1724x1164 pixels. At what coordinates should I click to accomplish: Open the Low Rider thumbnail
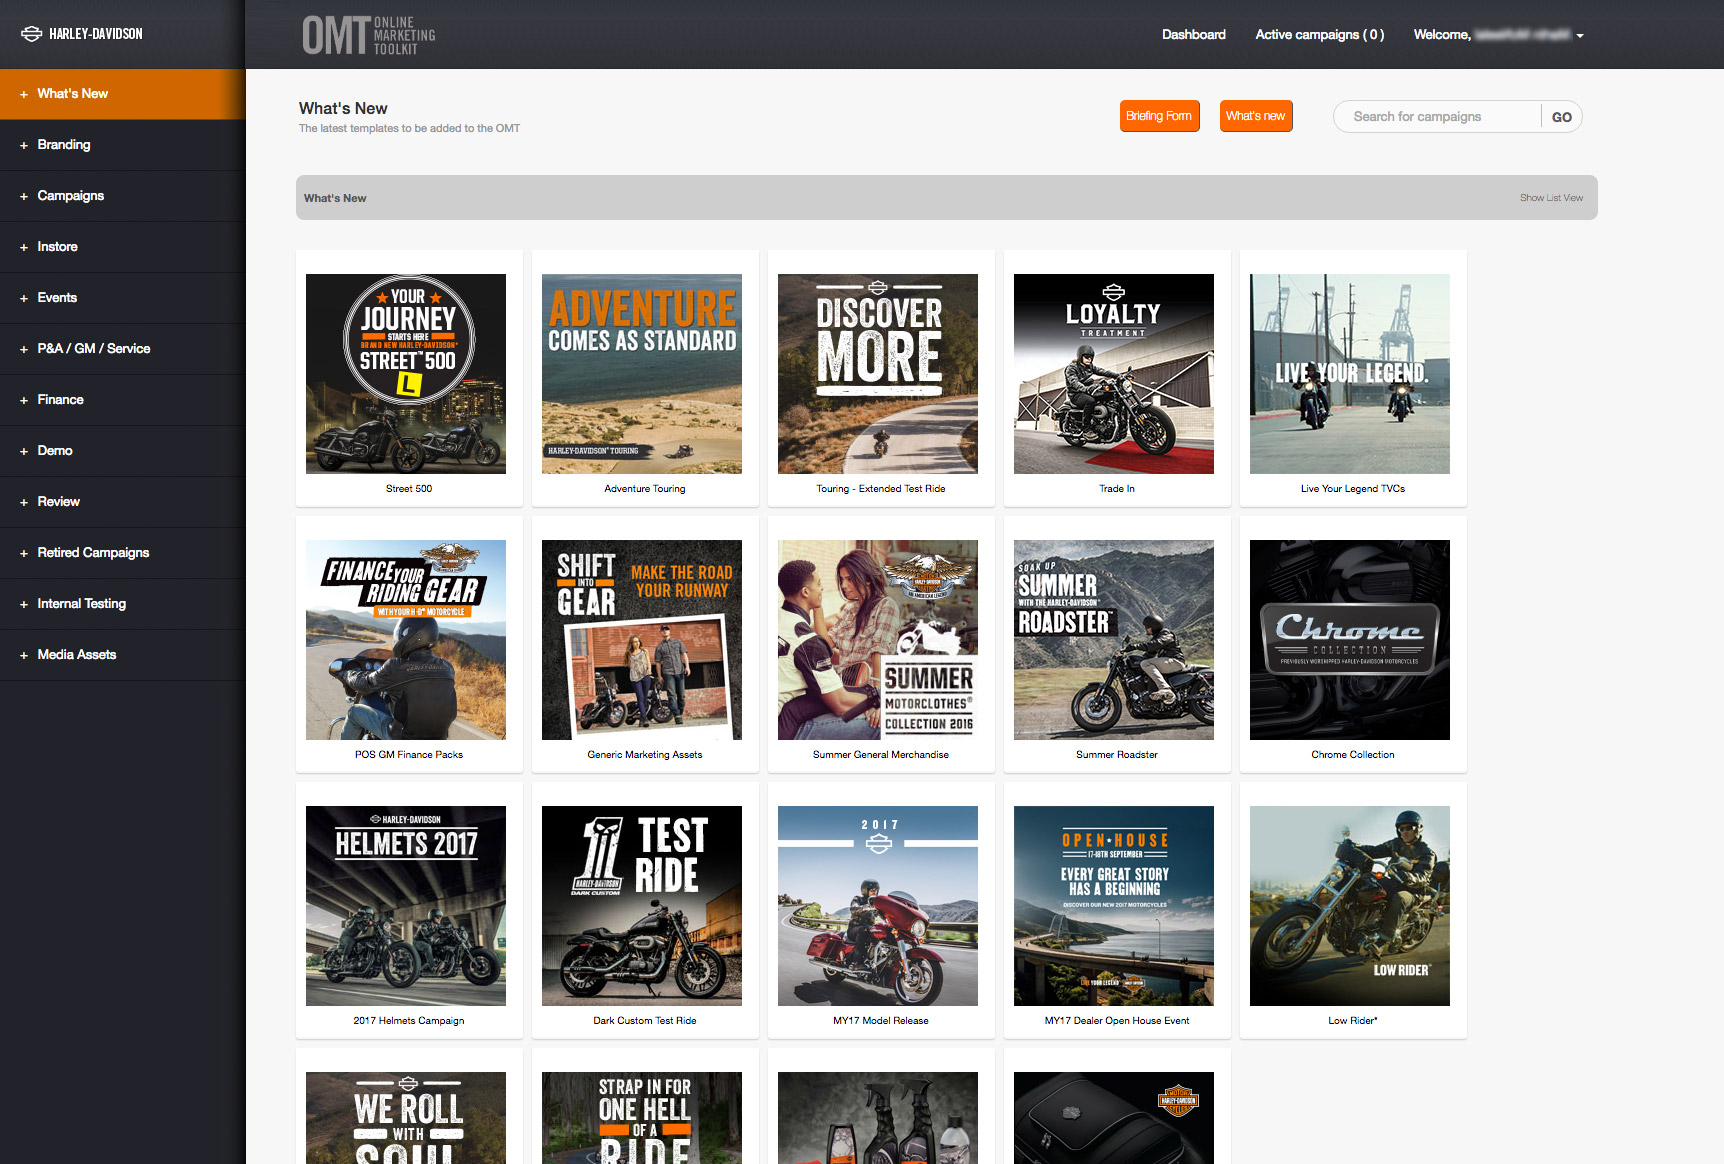coord(1350,906)
